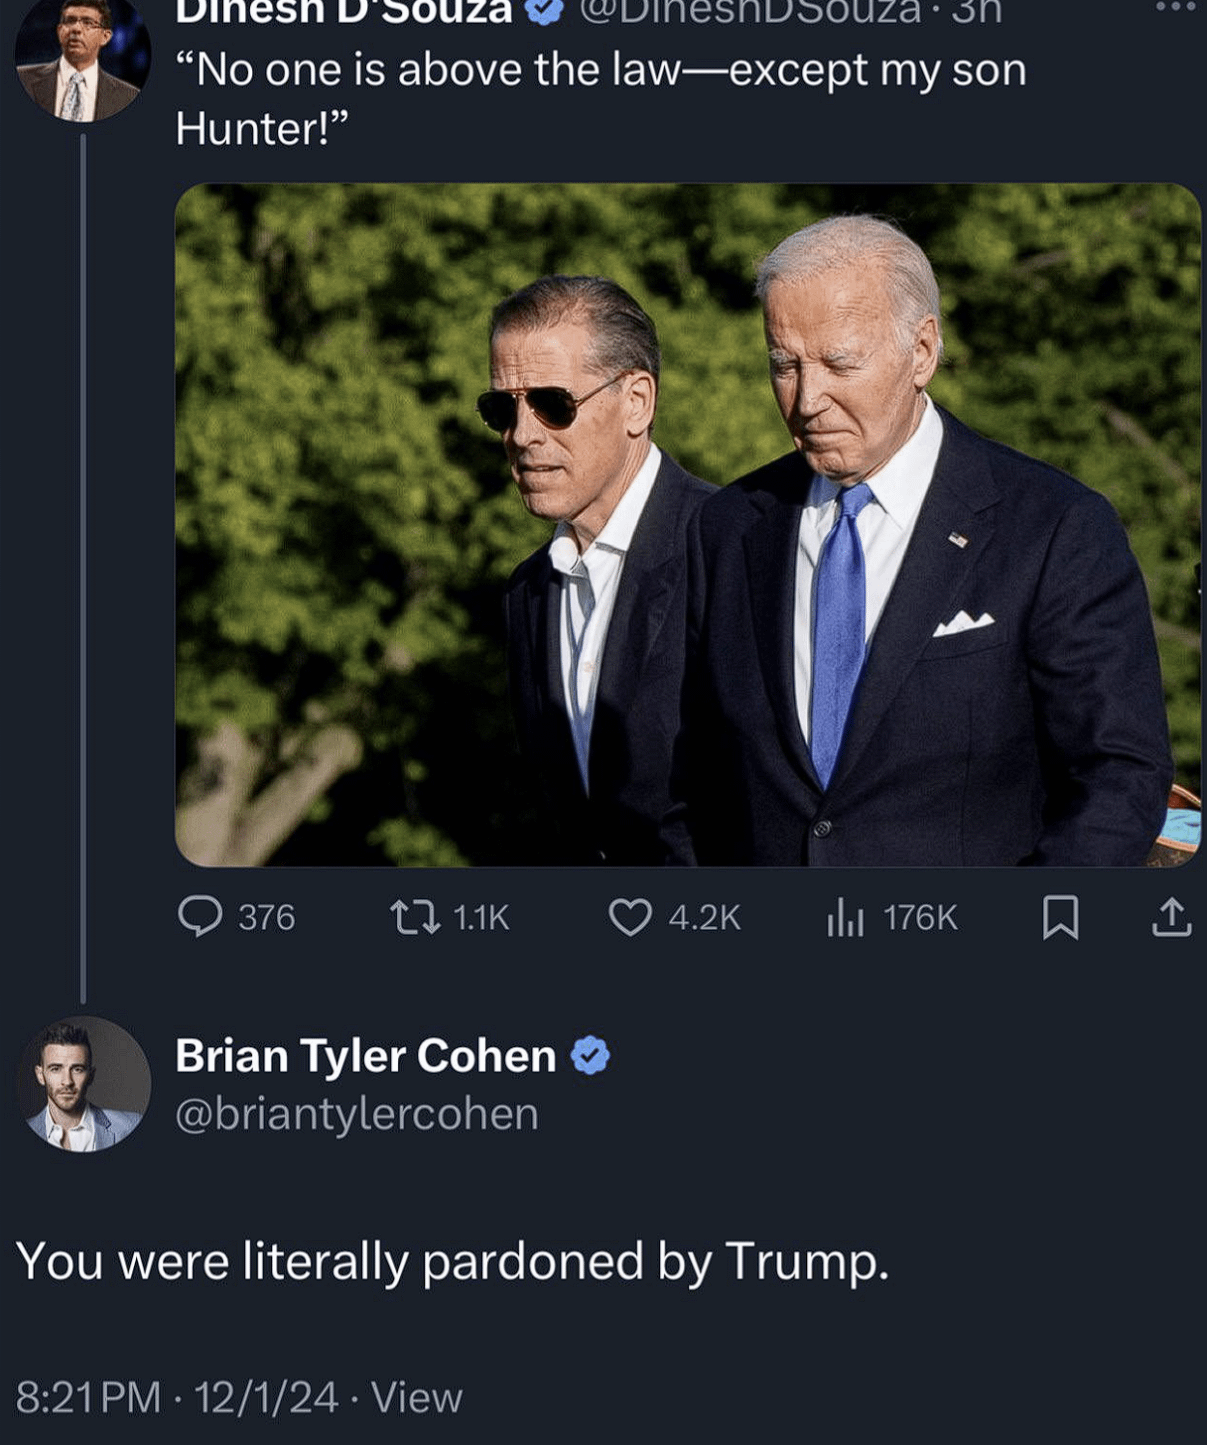Click the reply icon with 376 comments

200,916
